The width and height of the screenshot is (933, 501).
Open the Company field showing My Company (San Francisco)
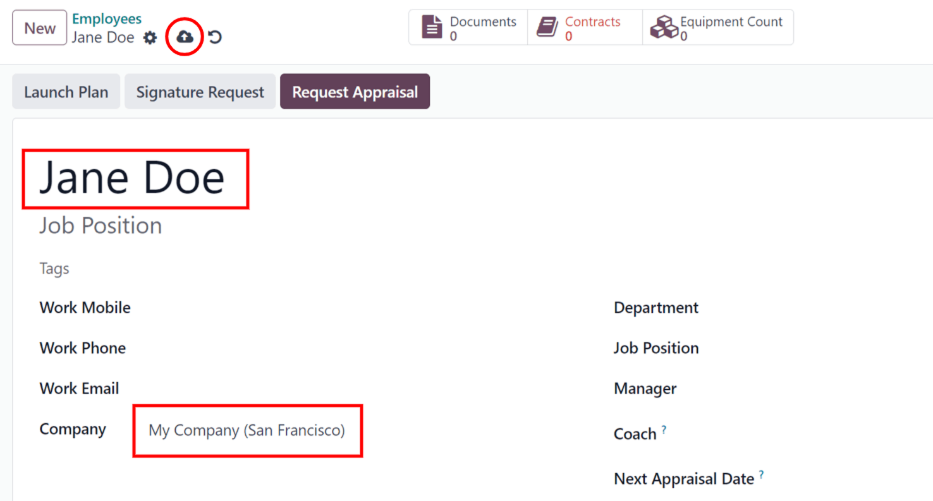pyautogui.click(x=247, y=431)
